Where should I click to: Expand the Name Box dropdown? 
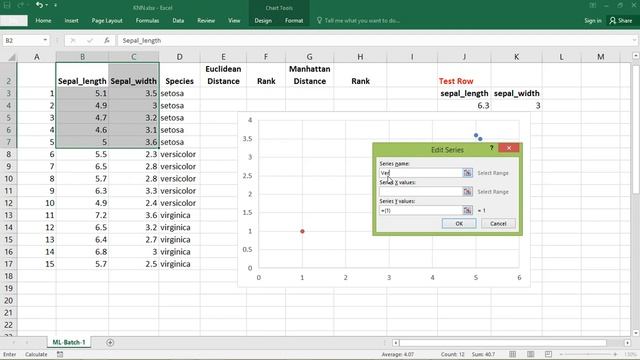[x=45, y=40]
